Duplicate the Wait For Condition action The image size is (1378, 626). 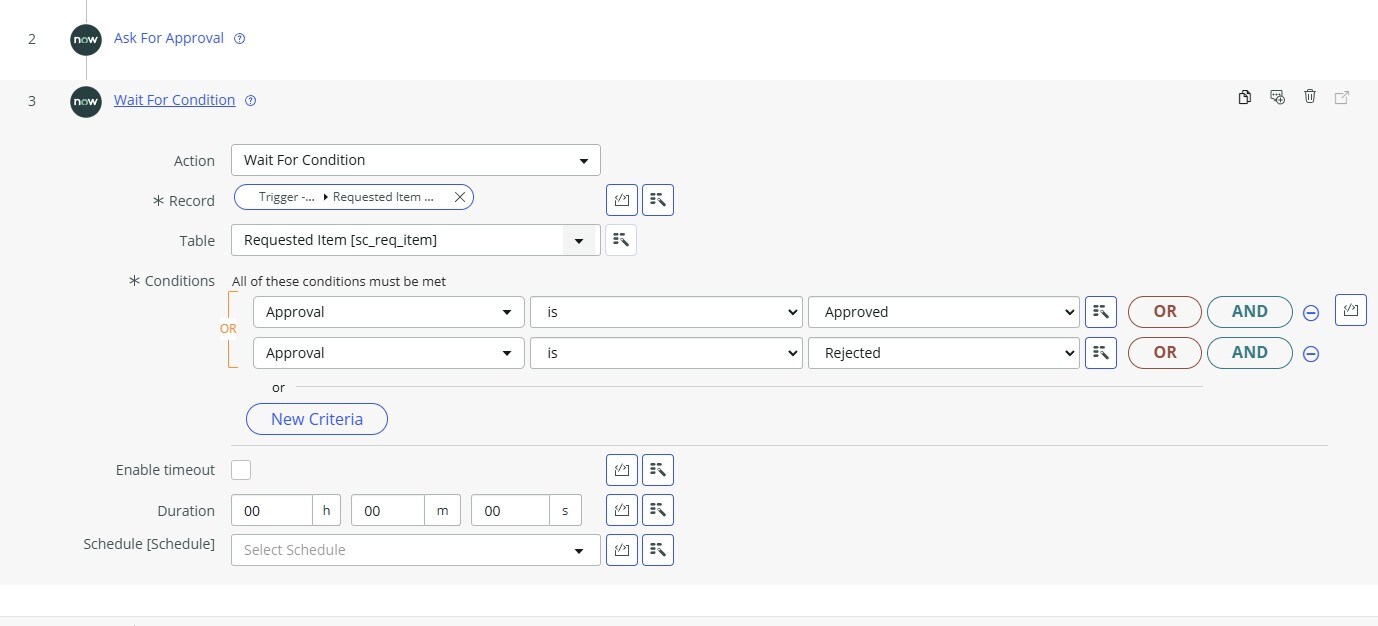[x=1244, y=96]
